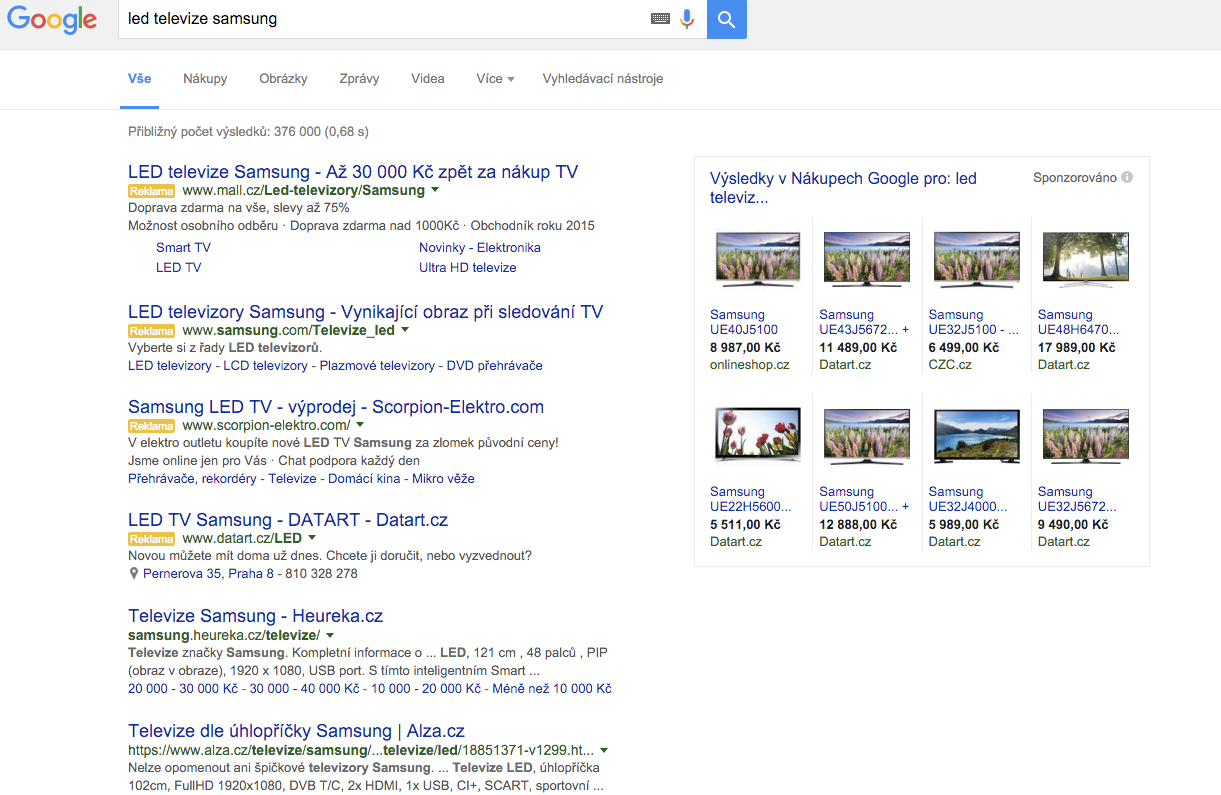Screen dimensions: 1221x795
Task: Open the Výsledky v Nákupech Google link
Action: pos(843,188)
